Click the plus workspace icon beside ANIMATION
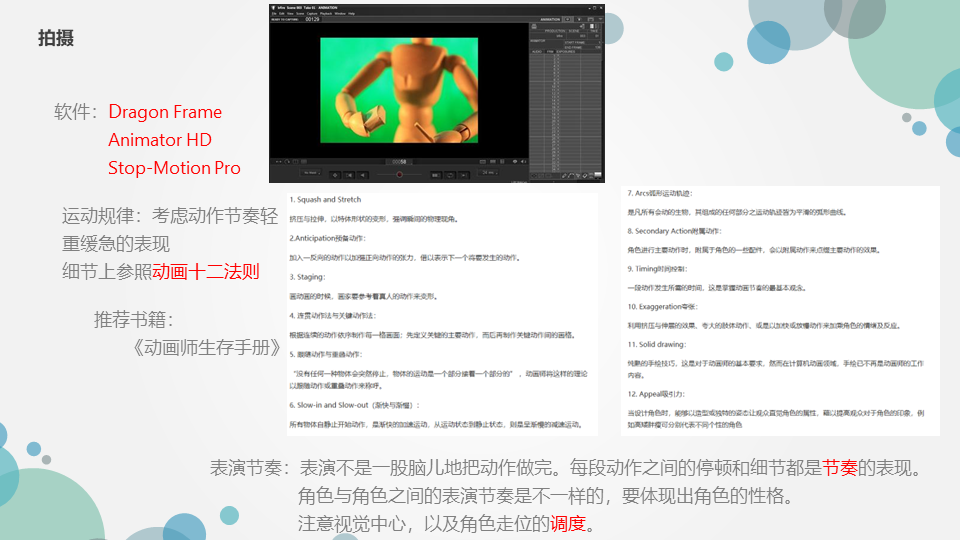The height and width of the screenshot is (540, 960). click(x=568, y=19)
